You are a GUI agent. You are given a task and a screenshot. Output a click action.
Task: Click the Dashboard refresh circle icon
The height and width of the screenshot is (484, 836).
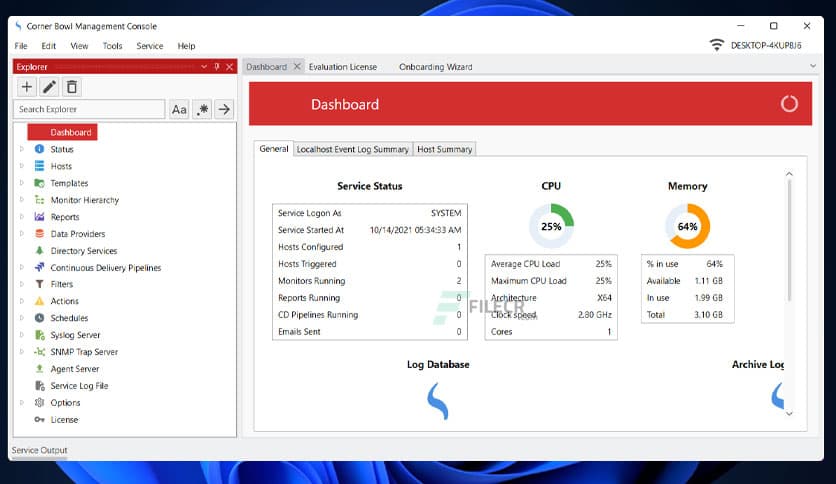[x=789, y=104]
